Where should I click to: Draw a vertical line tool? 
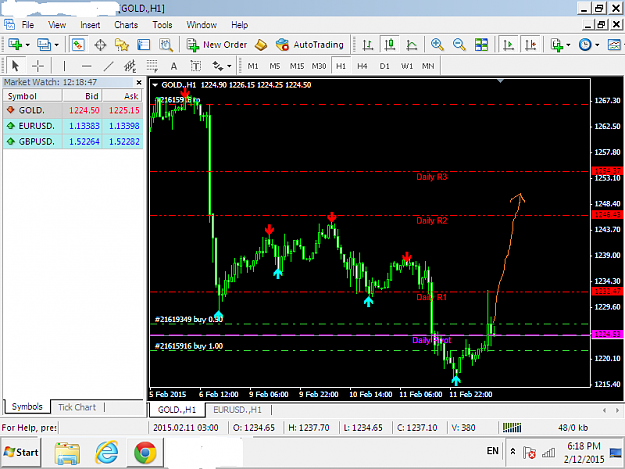pyautogui.click(x=64, y=66)
